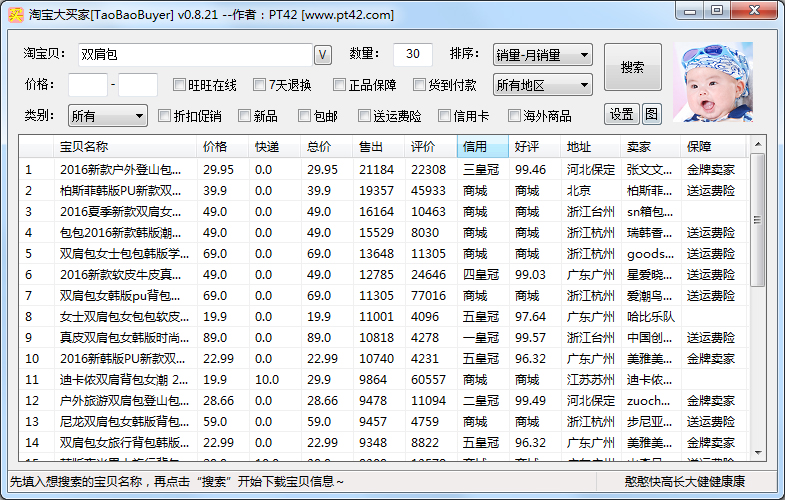Select row 12 item 户外旅游双肩包登山包
This screenshot has width=785, height=500.
[384, 401]
